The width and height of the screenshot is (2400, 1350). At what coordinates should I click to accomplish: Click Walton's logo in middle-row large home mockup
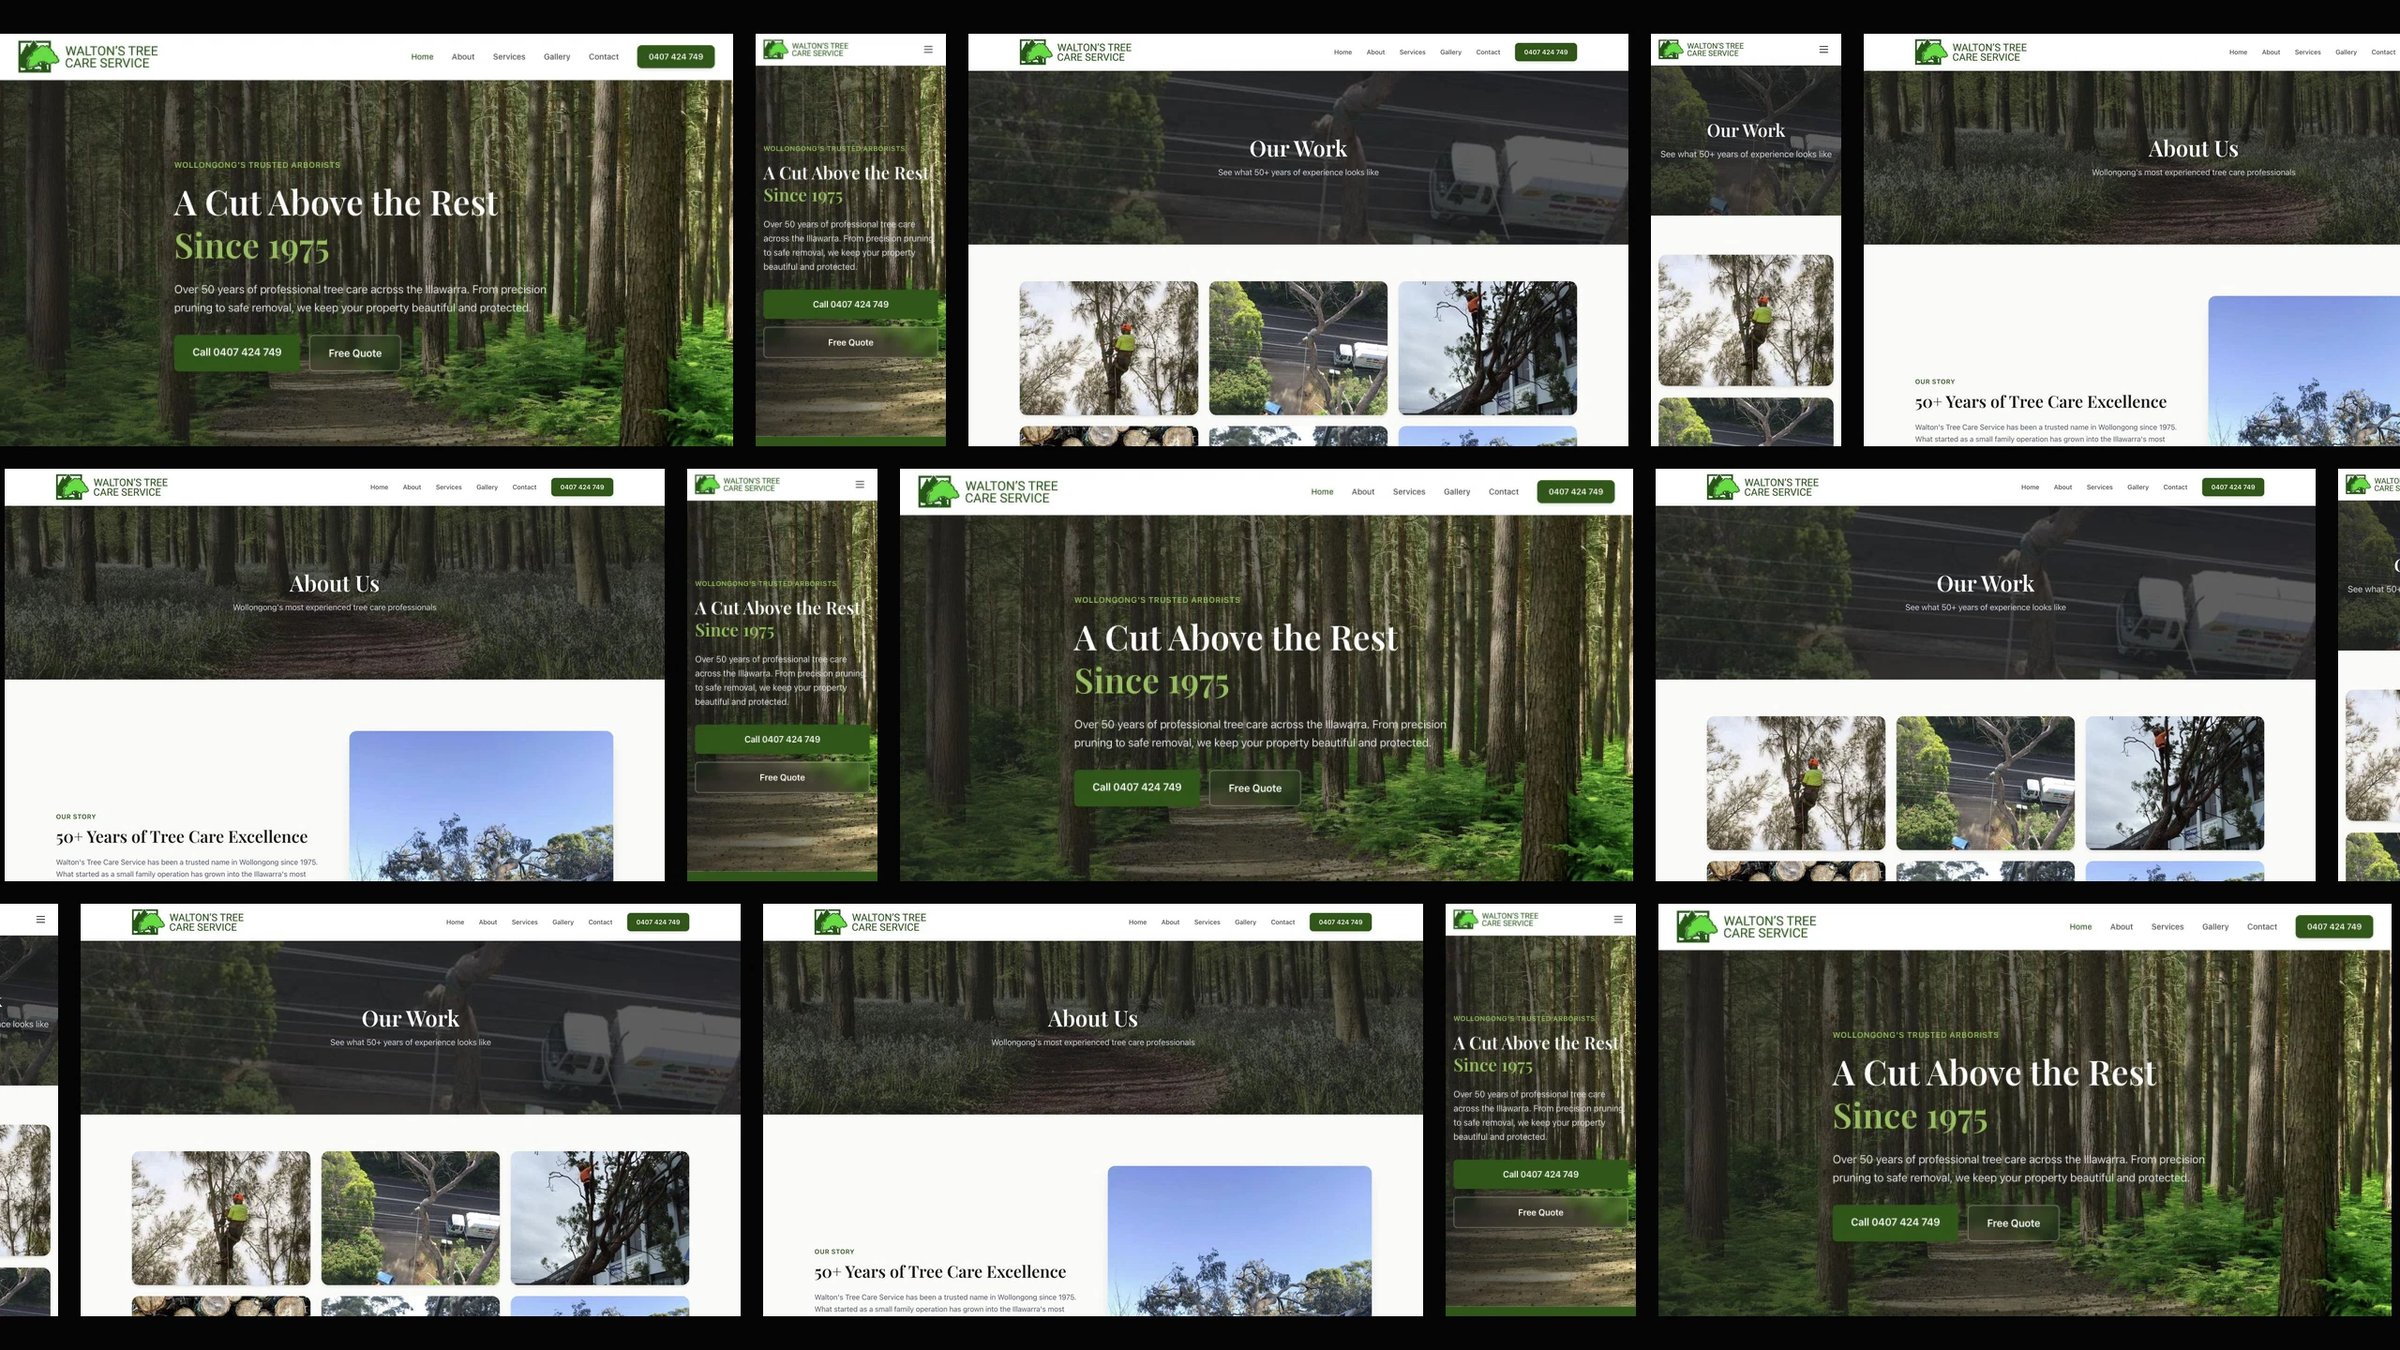[x=988, y=492]
